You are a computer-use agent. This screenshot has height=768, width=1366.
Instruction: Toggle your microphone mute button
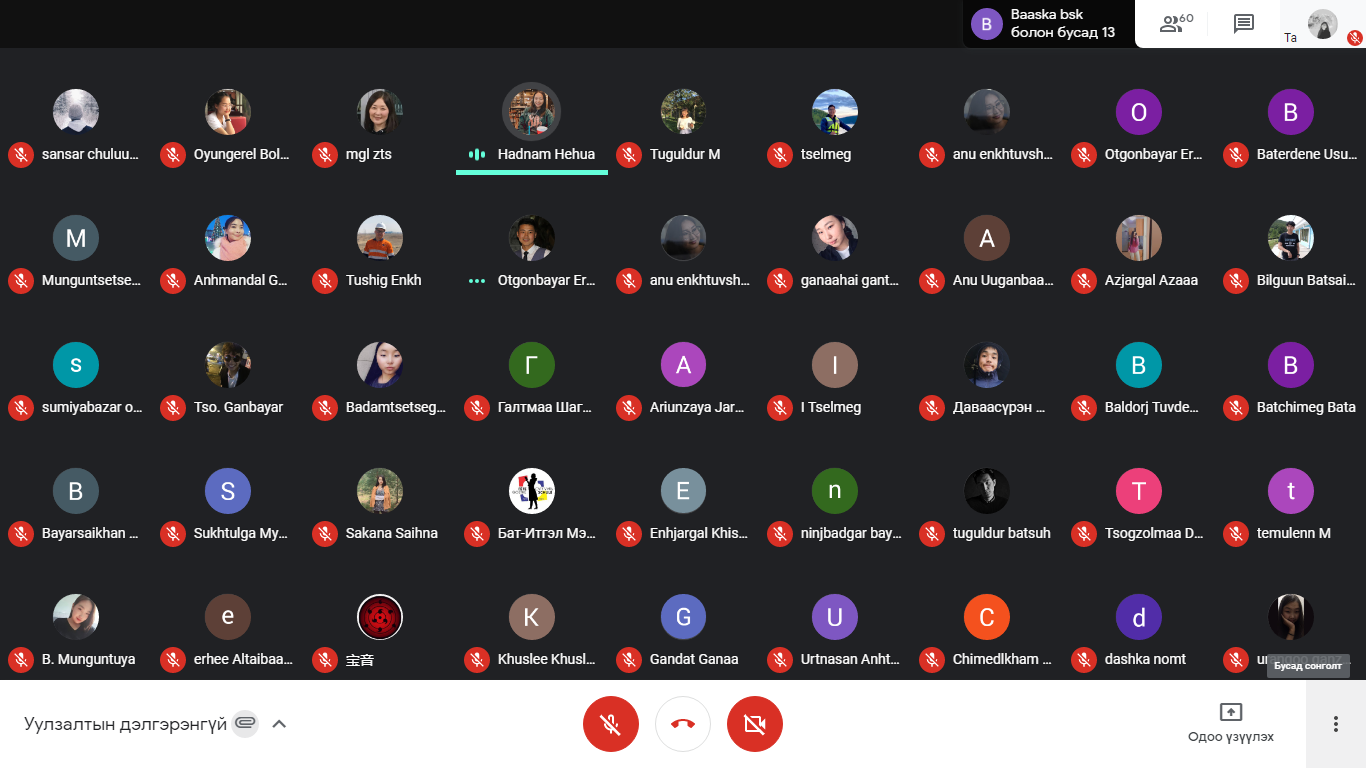point(611,724)
